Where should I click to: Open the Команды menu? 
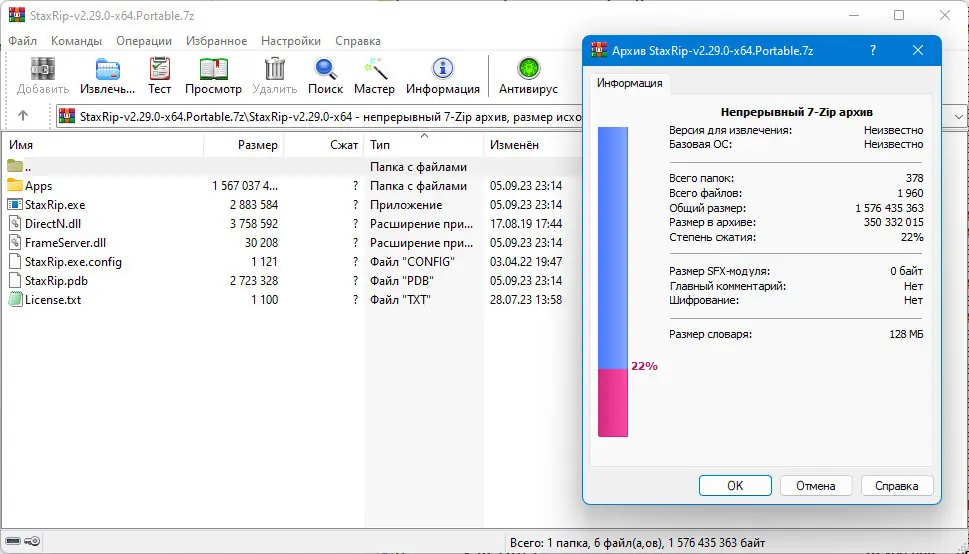[x=77, y=41]
